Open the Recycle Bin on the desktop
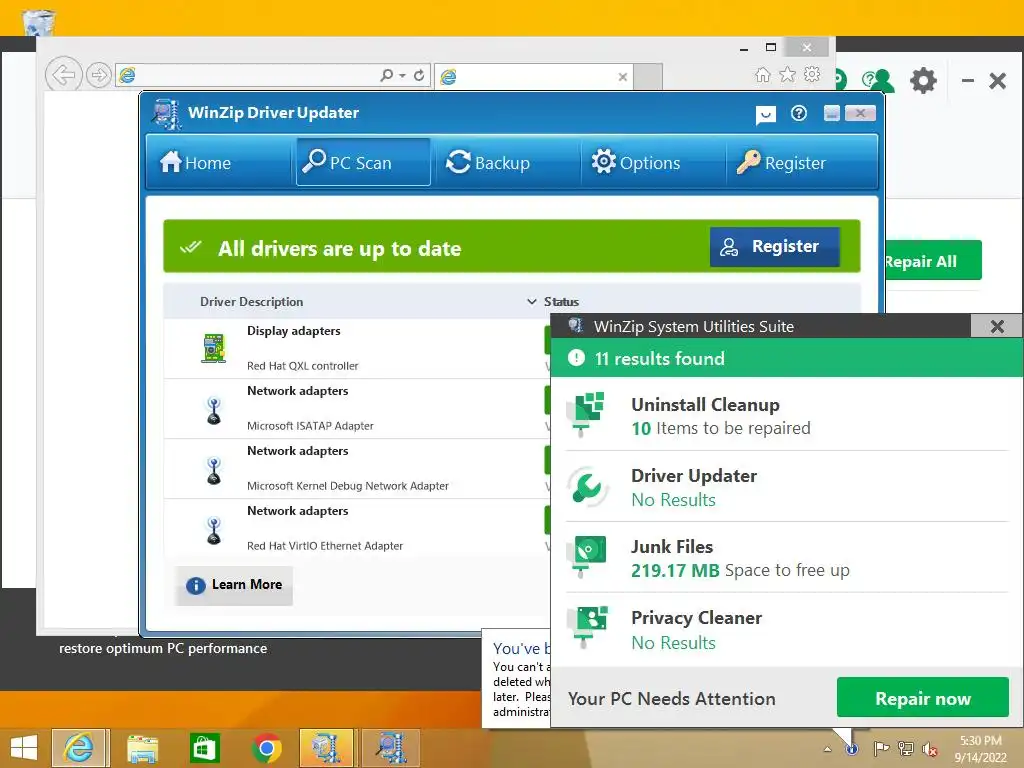Screen dimensions: 1024x768 pyautogui.click(x=39, y=21)
